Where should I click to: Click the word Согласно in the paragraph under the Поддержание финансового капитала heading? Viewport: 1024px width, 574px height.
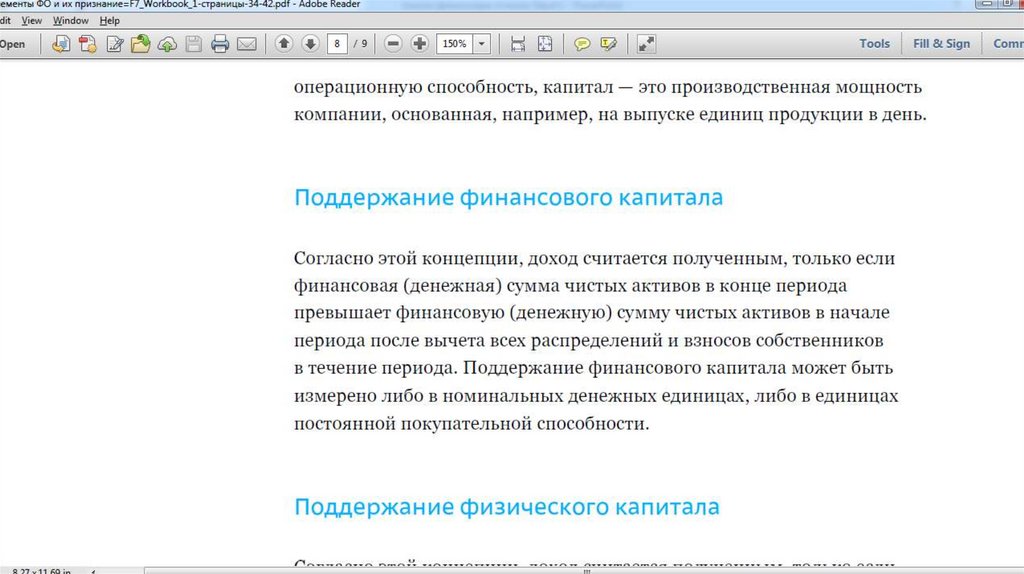click(333, 259)
